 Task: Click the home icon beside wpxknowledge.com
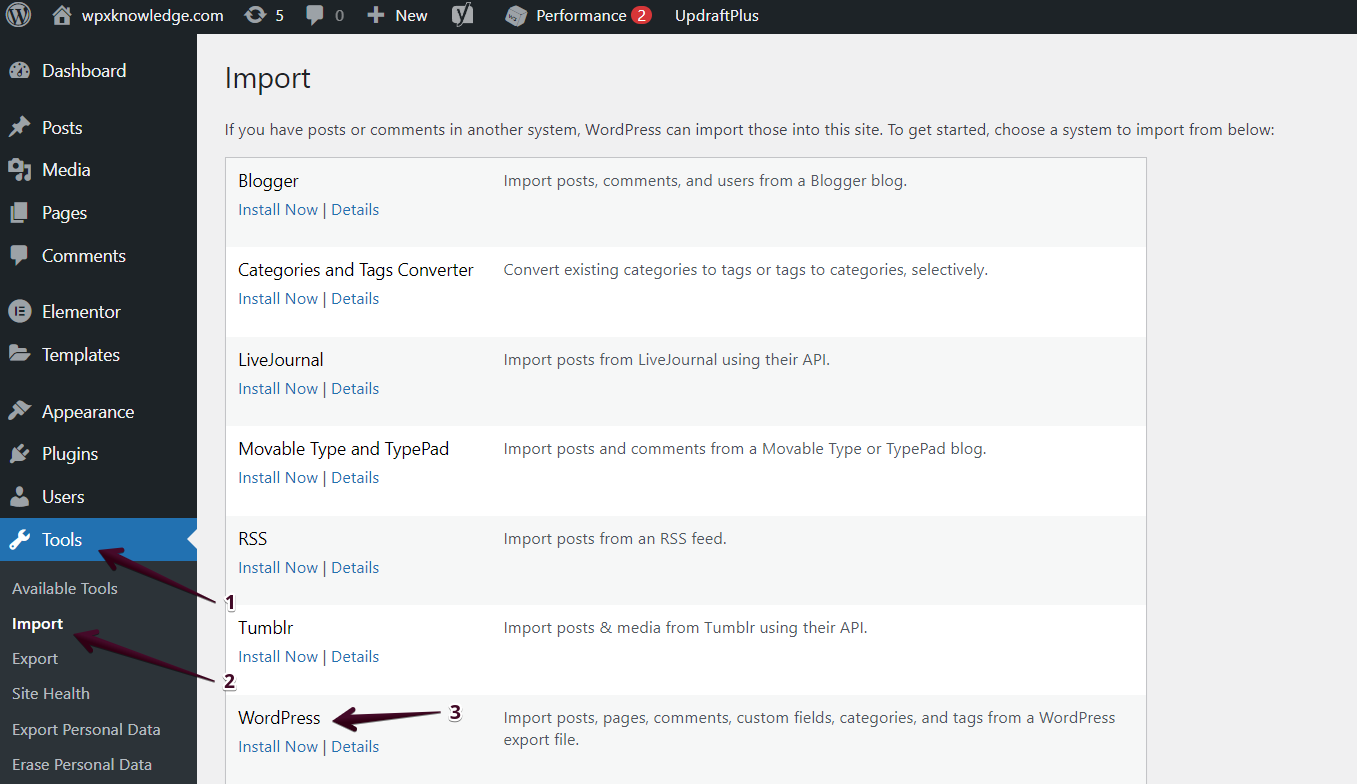tap(62, 16)
